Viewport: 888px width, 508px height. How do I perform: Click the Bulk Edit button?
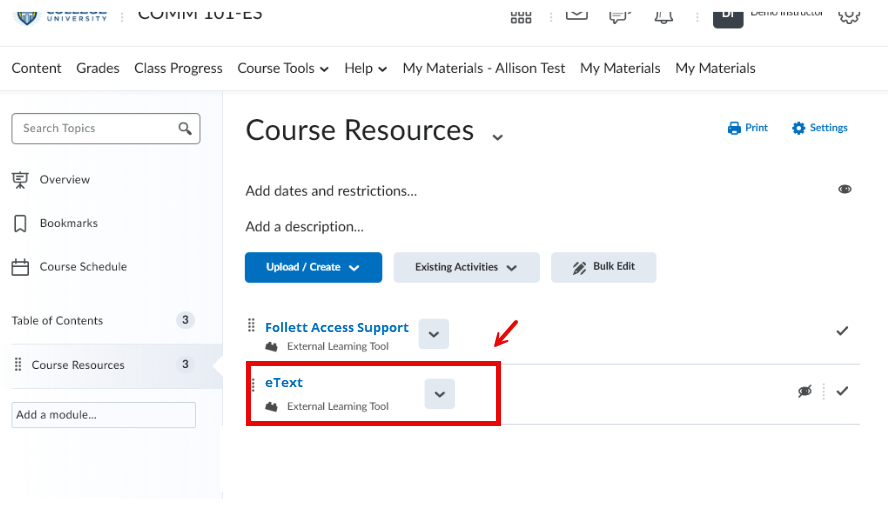point(603,267)
